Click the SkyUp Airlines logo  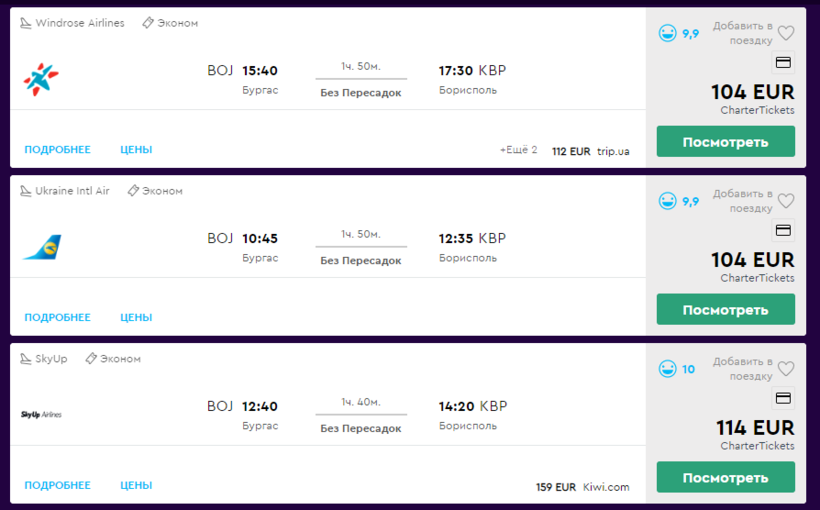pyautogui.click(x=42, y=414)
